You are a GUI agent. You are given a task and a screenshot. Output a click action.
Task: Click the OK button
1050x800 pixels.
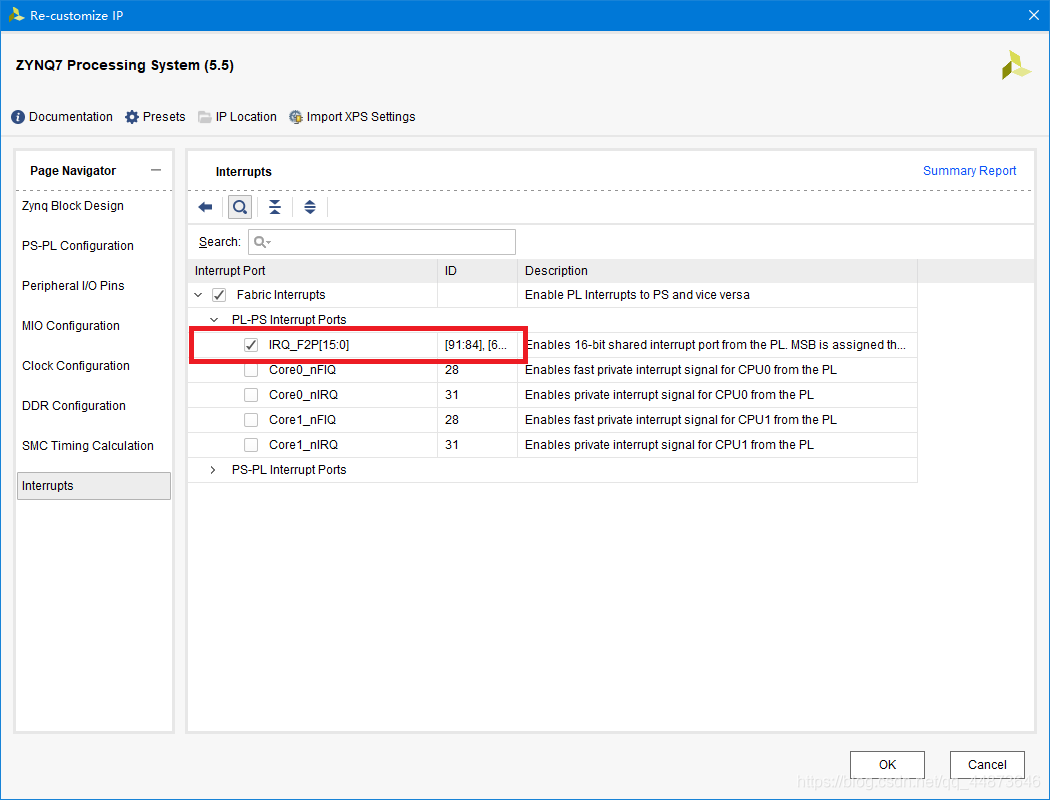click(887, 765)
